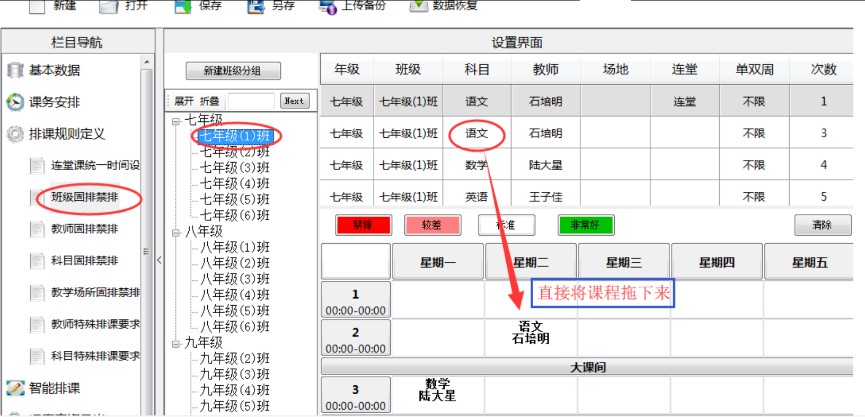Open 基本数据 in navigation
The height and width of the screenshot is (417, 865).
[x=55, y=71]
